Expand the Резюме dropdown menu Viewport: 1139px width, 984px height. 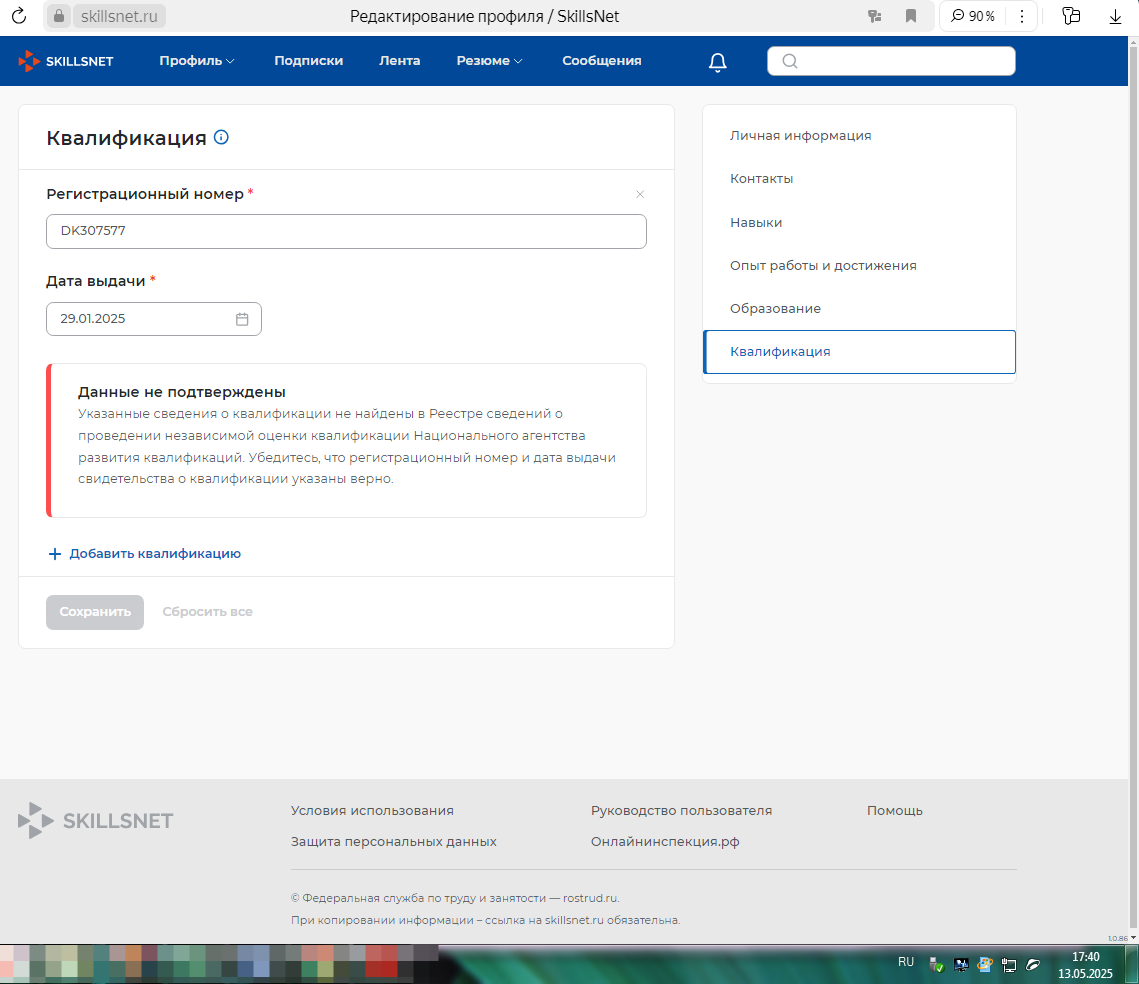point(490,61)
